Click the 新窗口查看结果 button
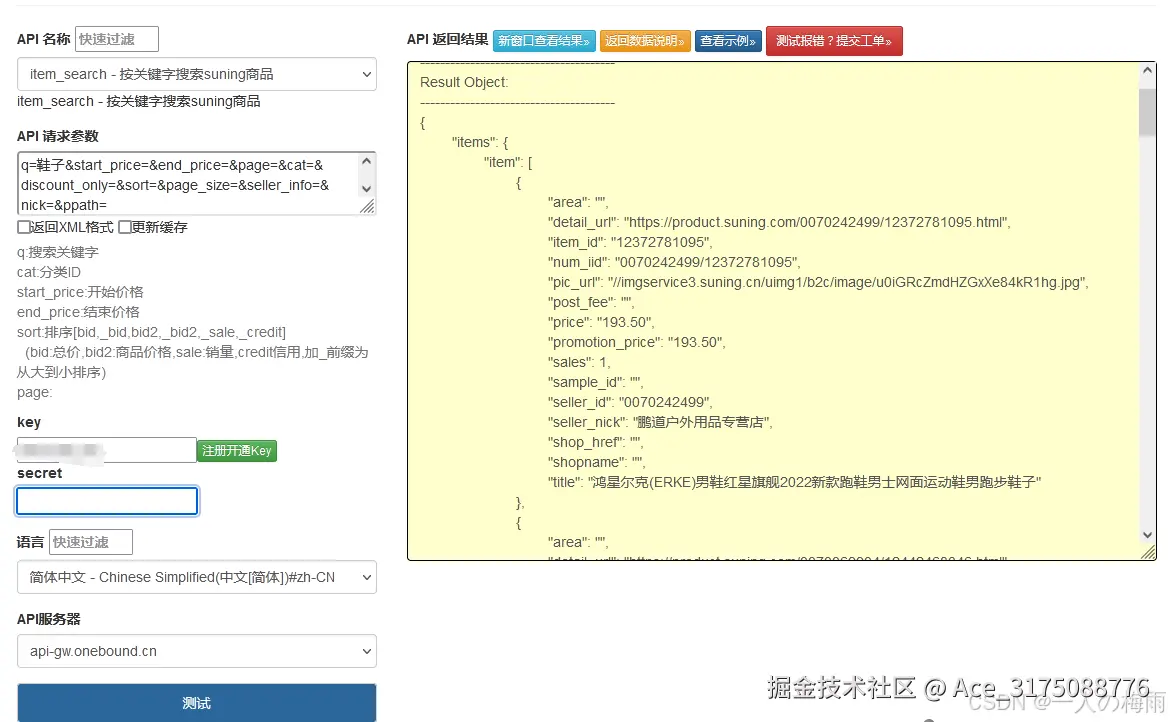 [545, 41]
